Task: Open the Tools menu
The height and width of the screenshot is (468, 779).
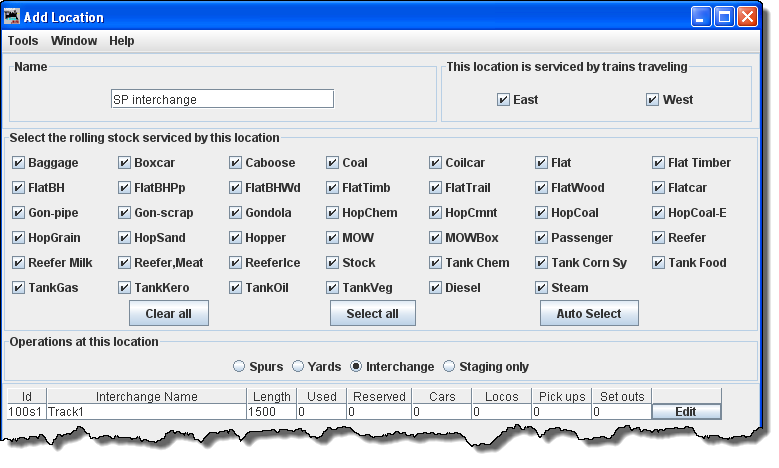Action: tap(23, 41)
